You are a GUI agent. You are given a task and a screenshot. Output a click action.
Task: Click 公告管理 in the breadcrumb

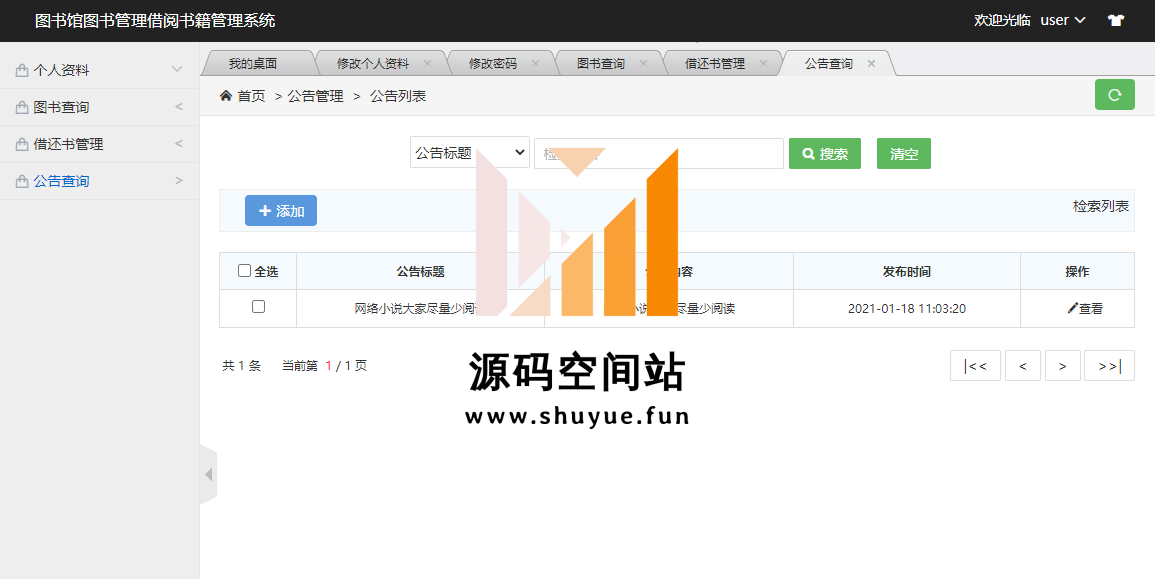pyautogui.click(x=315, y=96)
